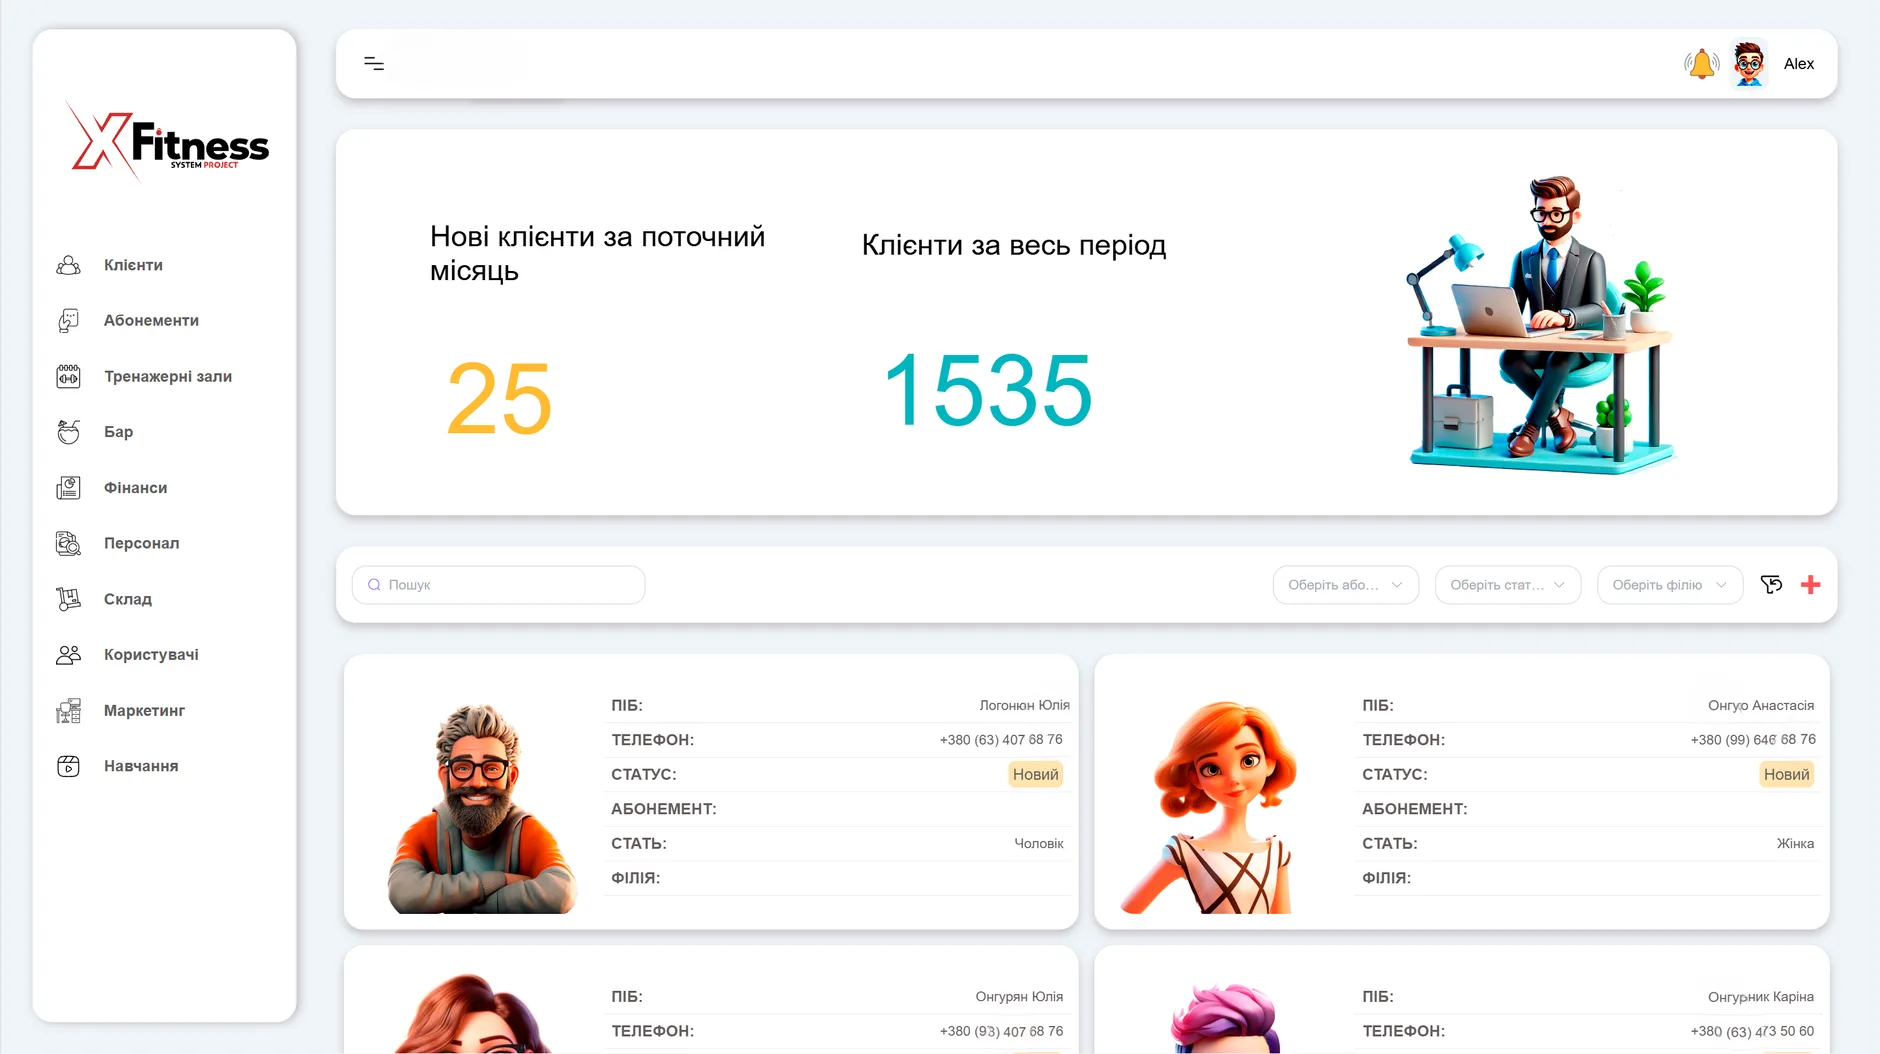The image size is (1880, 1054).
Task: Expand the 'Оберіть філію' branch dropdown
Action: 1669,585
